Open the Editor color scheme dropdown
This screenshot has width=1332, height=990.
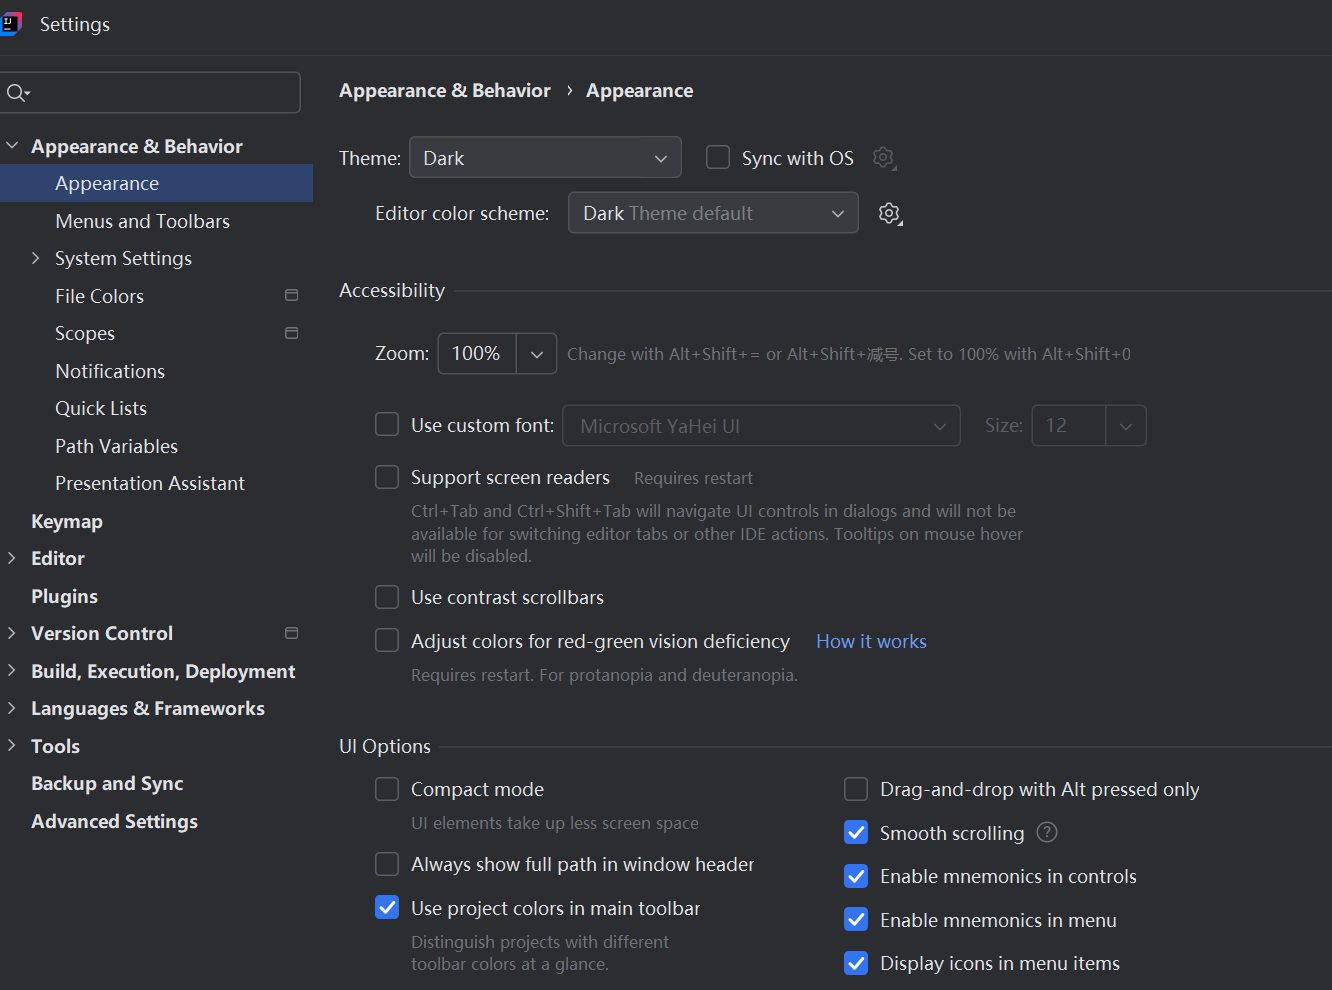tap(713, 213)
